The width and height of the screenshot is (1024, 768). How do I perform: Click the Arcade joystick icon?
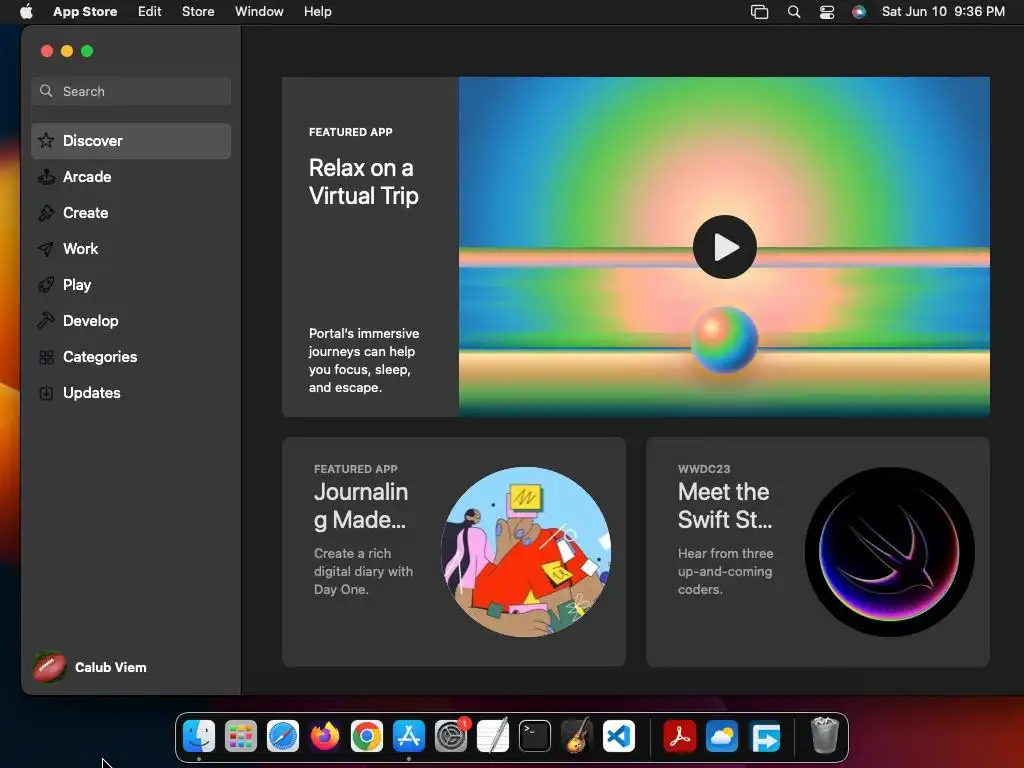point(46,177)
